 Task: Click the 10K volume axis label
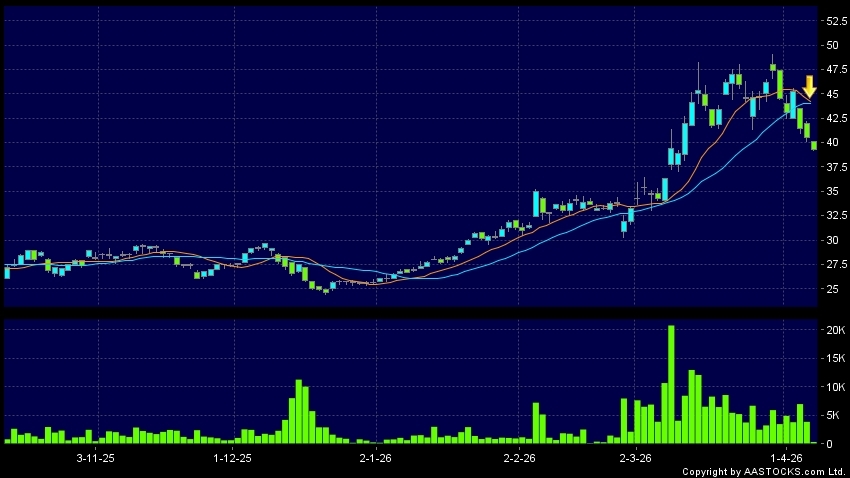tap(834, 387)
